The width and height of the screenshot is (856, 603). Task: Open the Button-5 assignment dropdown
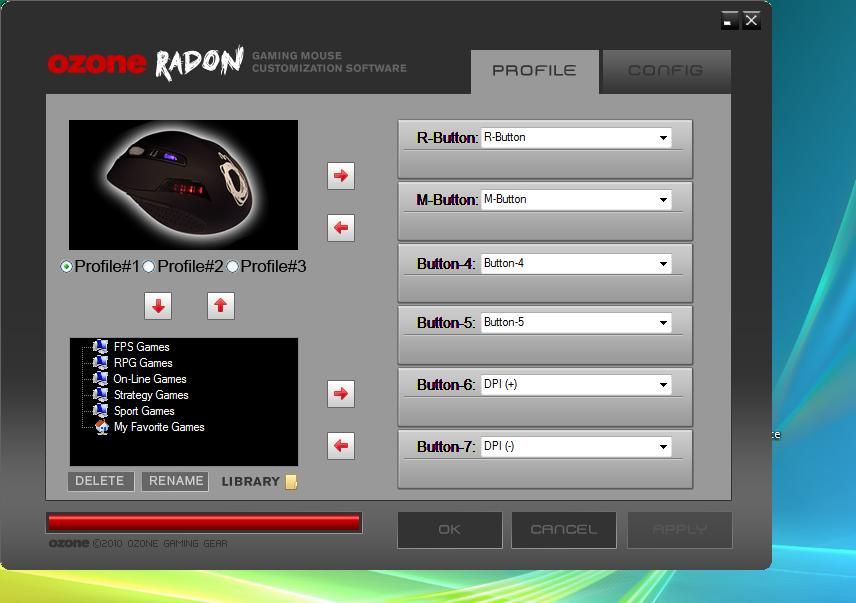(x=576, y=323)
